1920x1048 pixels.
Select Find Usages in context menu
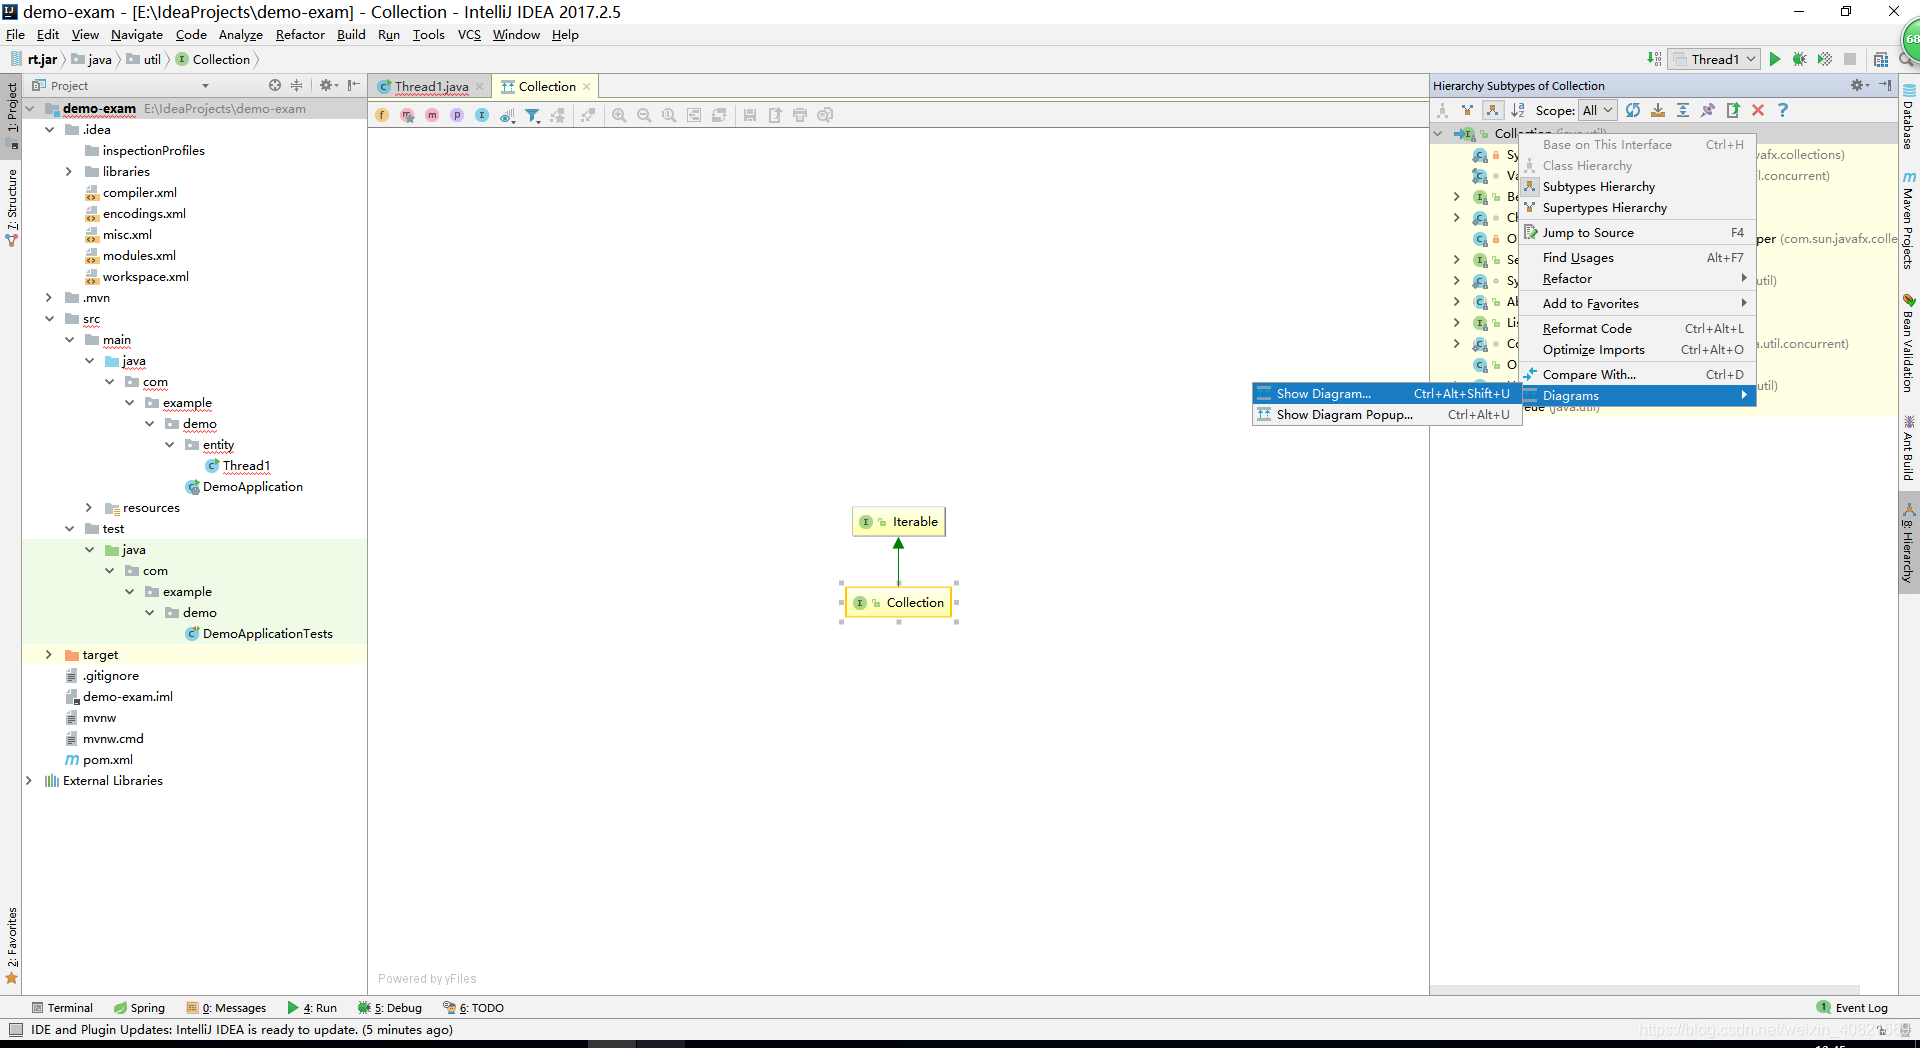pos(1638,258)
